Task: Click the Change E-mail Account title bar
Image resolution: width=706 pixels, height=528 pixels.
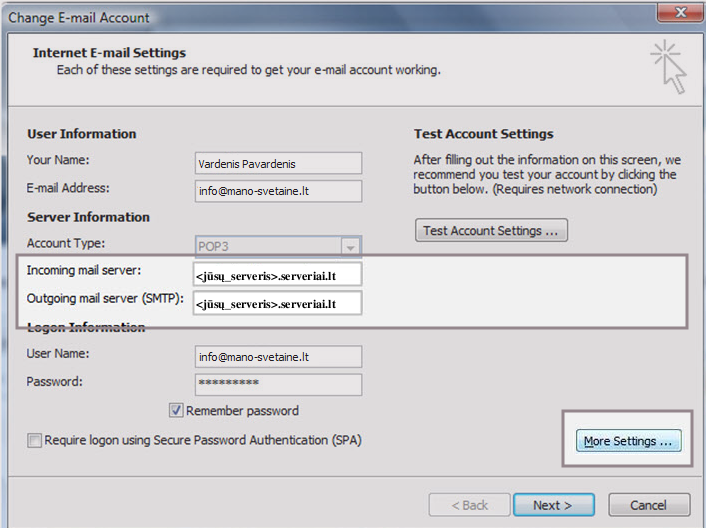Action: pyautogui.click(x=300, y=16)
